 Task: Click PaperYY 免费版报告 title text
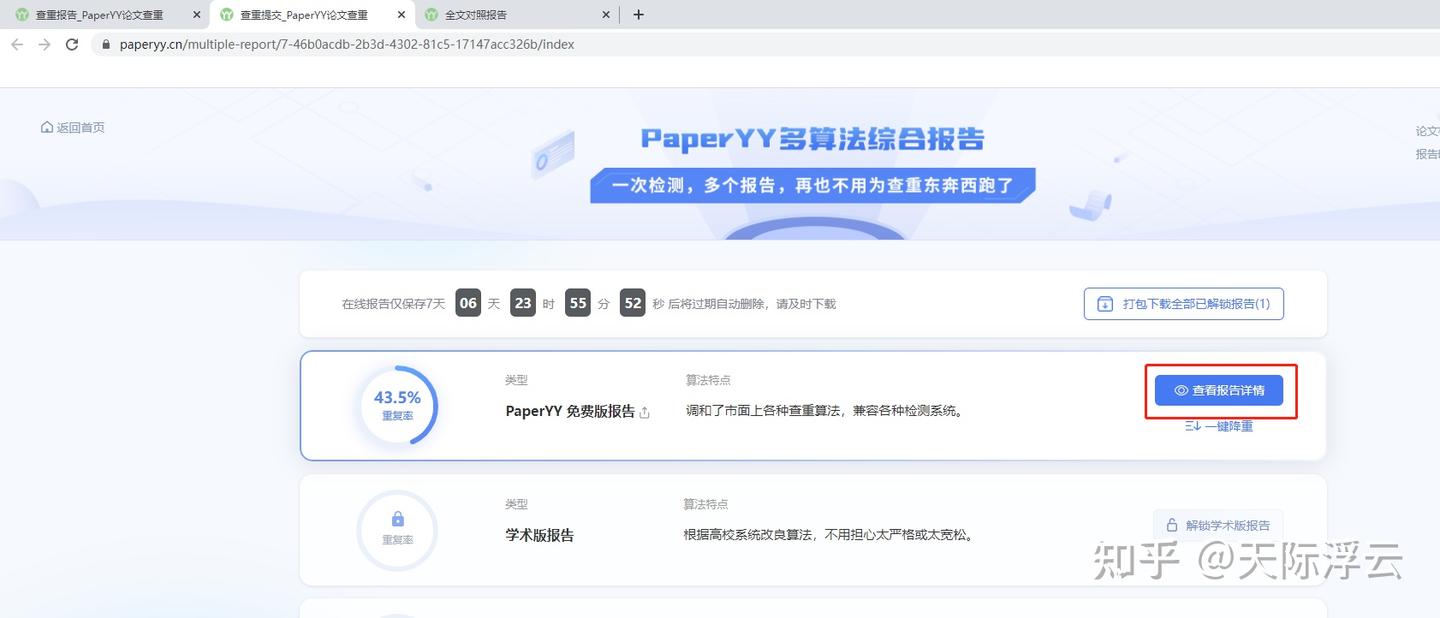tap(570, 411)
